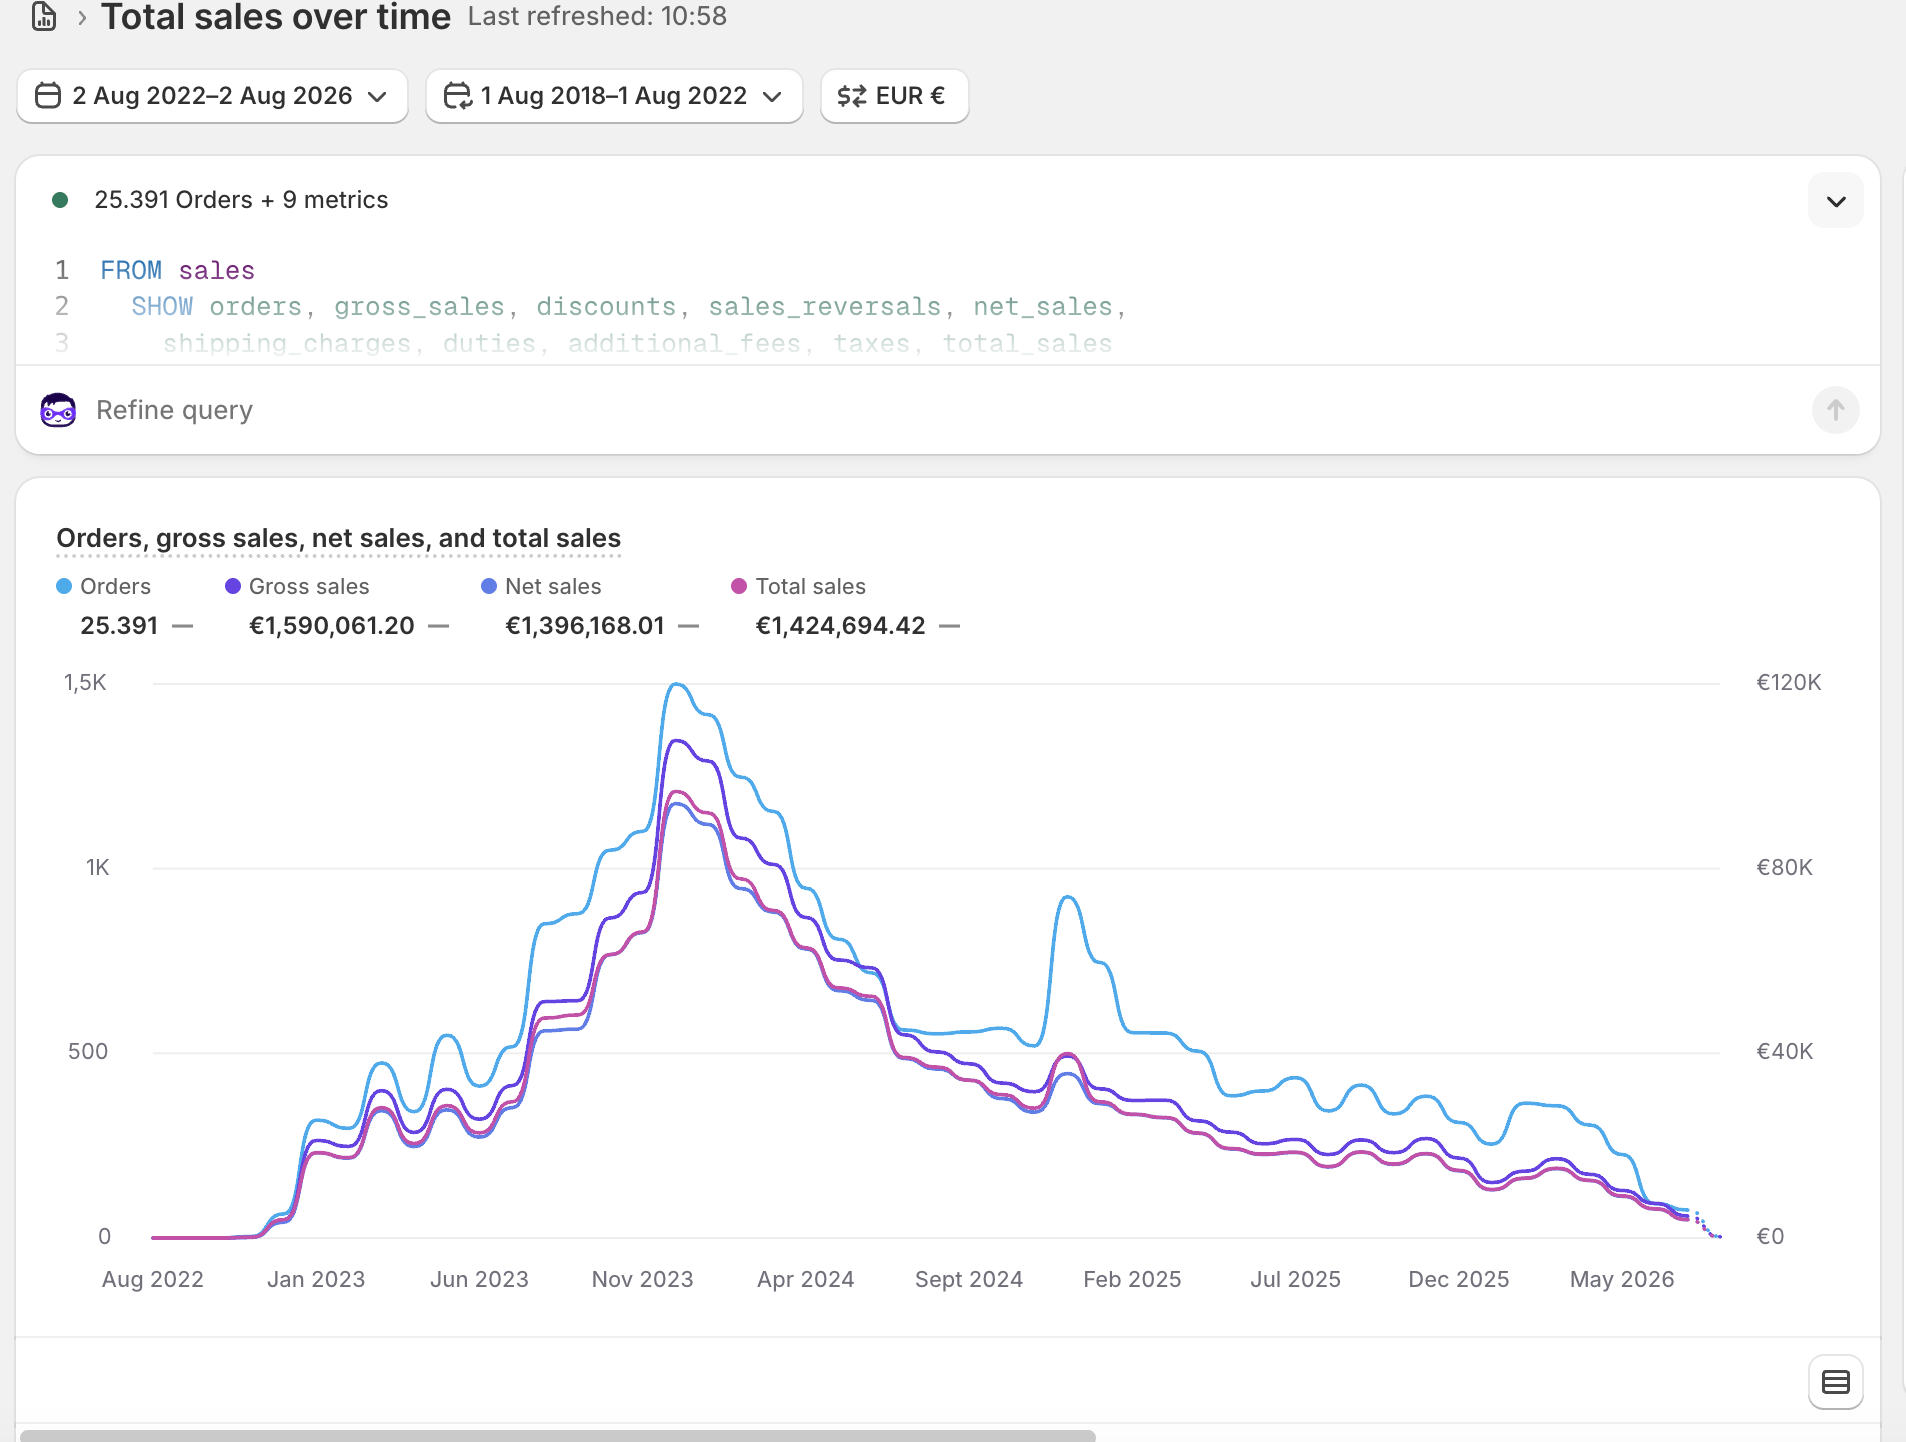Viewport: 1906px width, 1442px height.
Task: Click the Total sales over time title
Action: pyautogui.click(x=275, y=17)
